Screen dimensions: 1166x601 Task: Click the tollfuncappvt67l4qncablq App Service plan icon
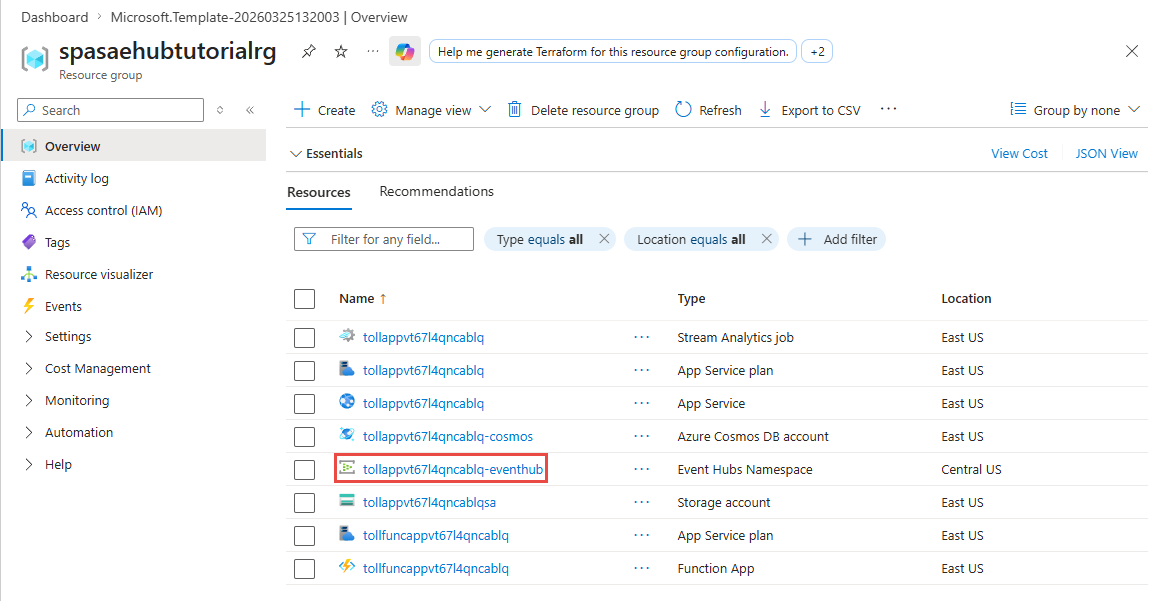[347, 534]
